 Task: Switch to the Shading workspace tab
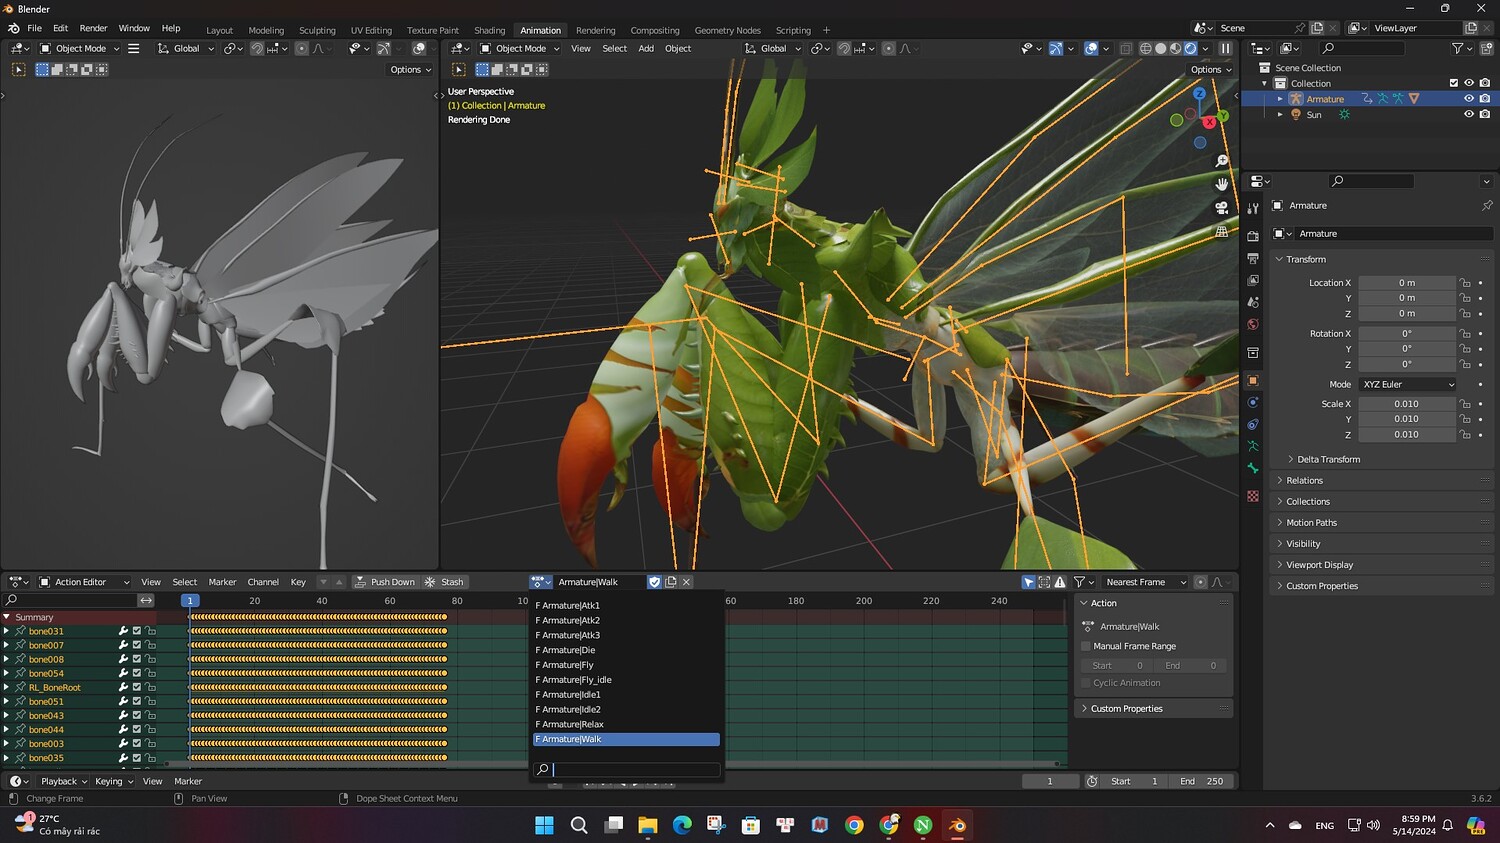click(x=489, y=30)
